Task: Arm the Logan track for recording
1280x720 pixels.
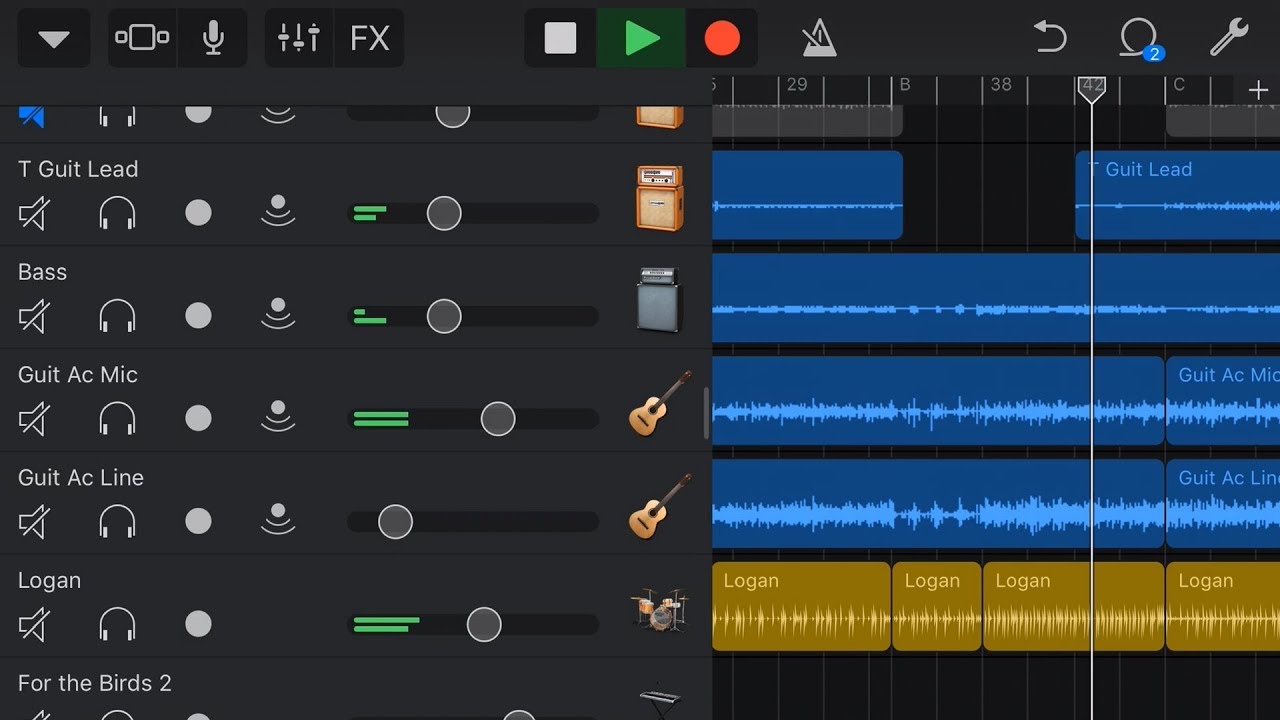Action: [198, 624]
